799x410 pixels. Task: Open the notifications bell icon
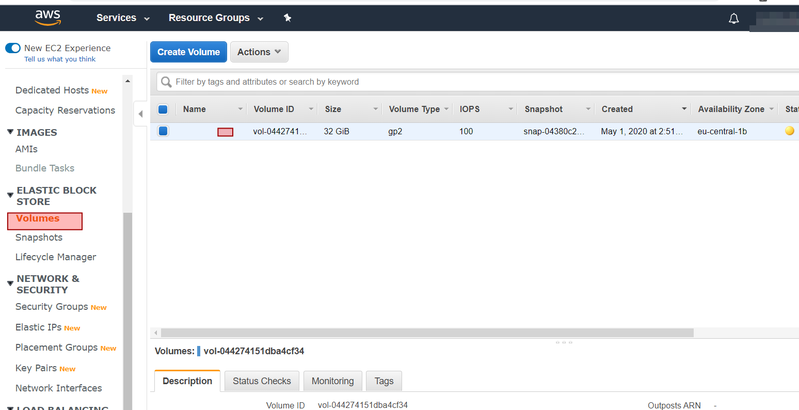pos(734,18)
